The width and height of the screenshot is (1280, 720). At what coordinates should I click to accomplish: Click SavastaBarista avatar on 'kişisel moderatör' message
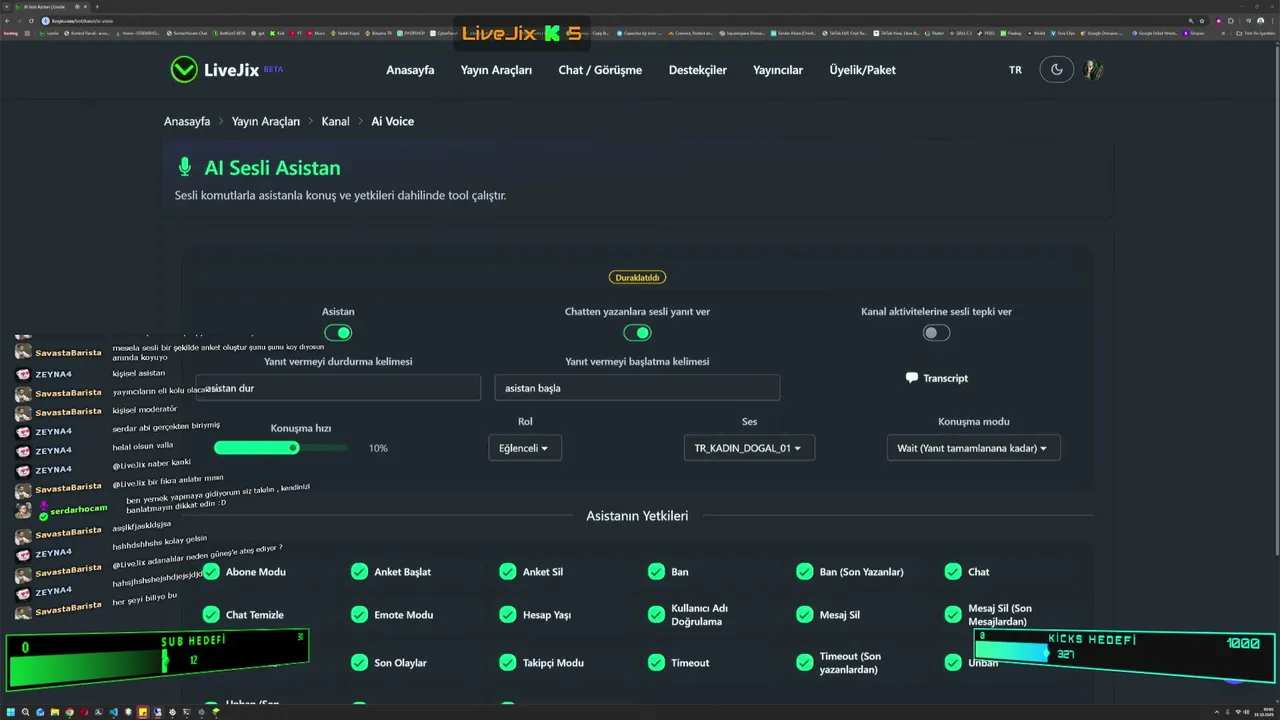tap(23, 411)
